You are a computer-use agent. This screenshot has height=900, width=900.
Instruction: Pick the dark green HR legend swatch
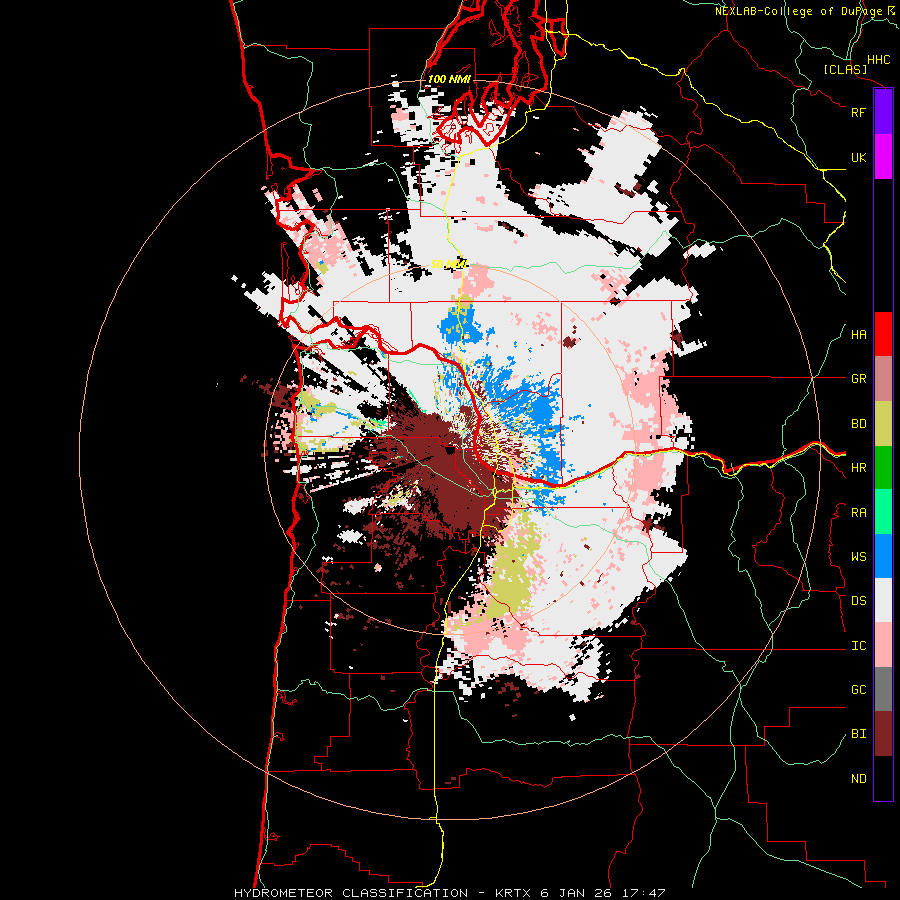coord(883,467)
